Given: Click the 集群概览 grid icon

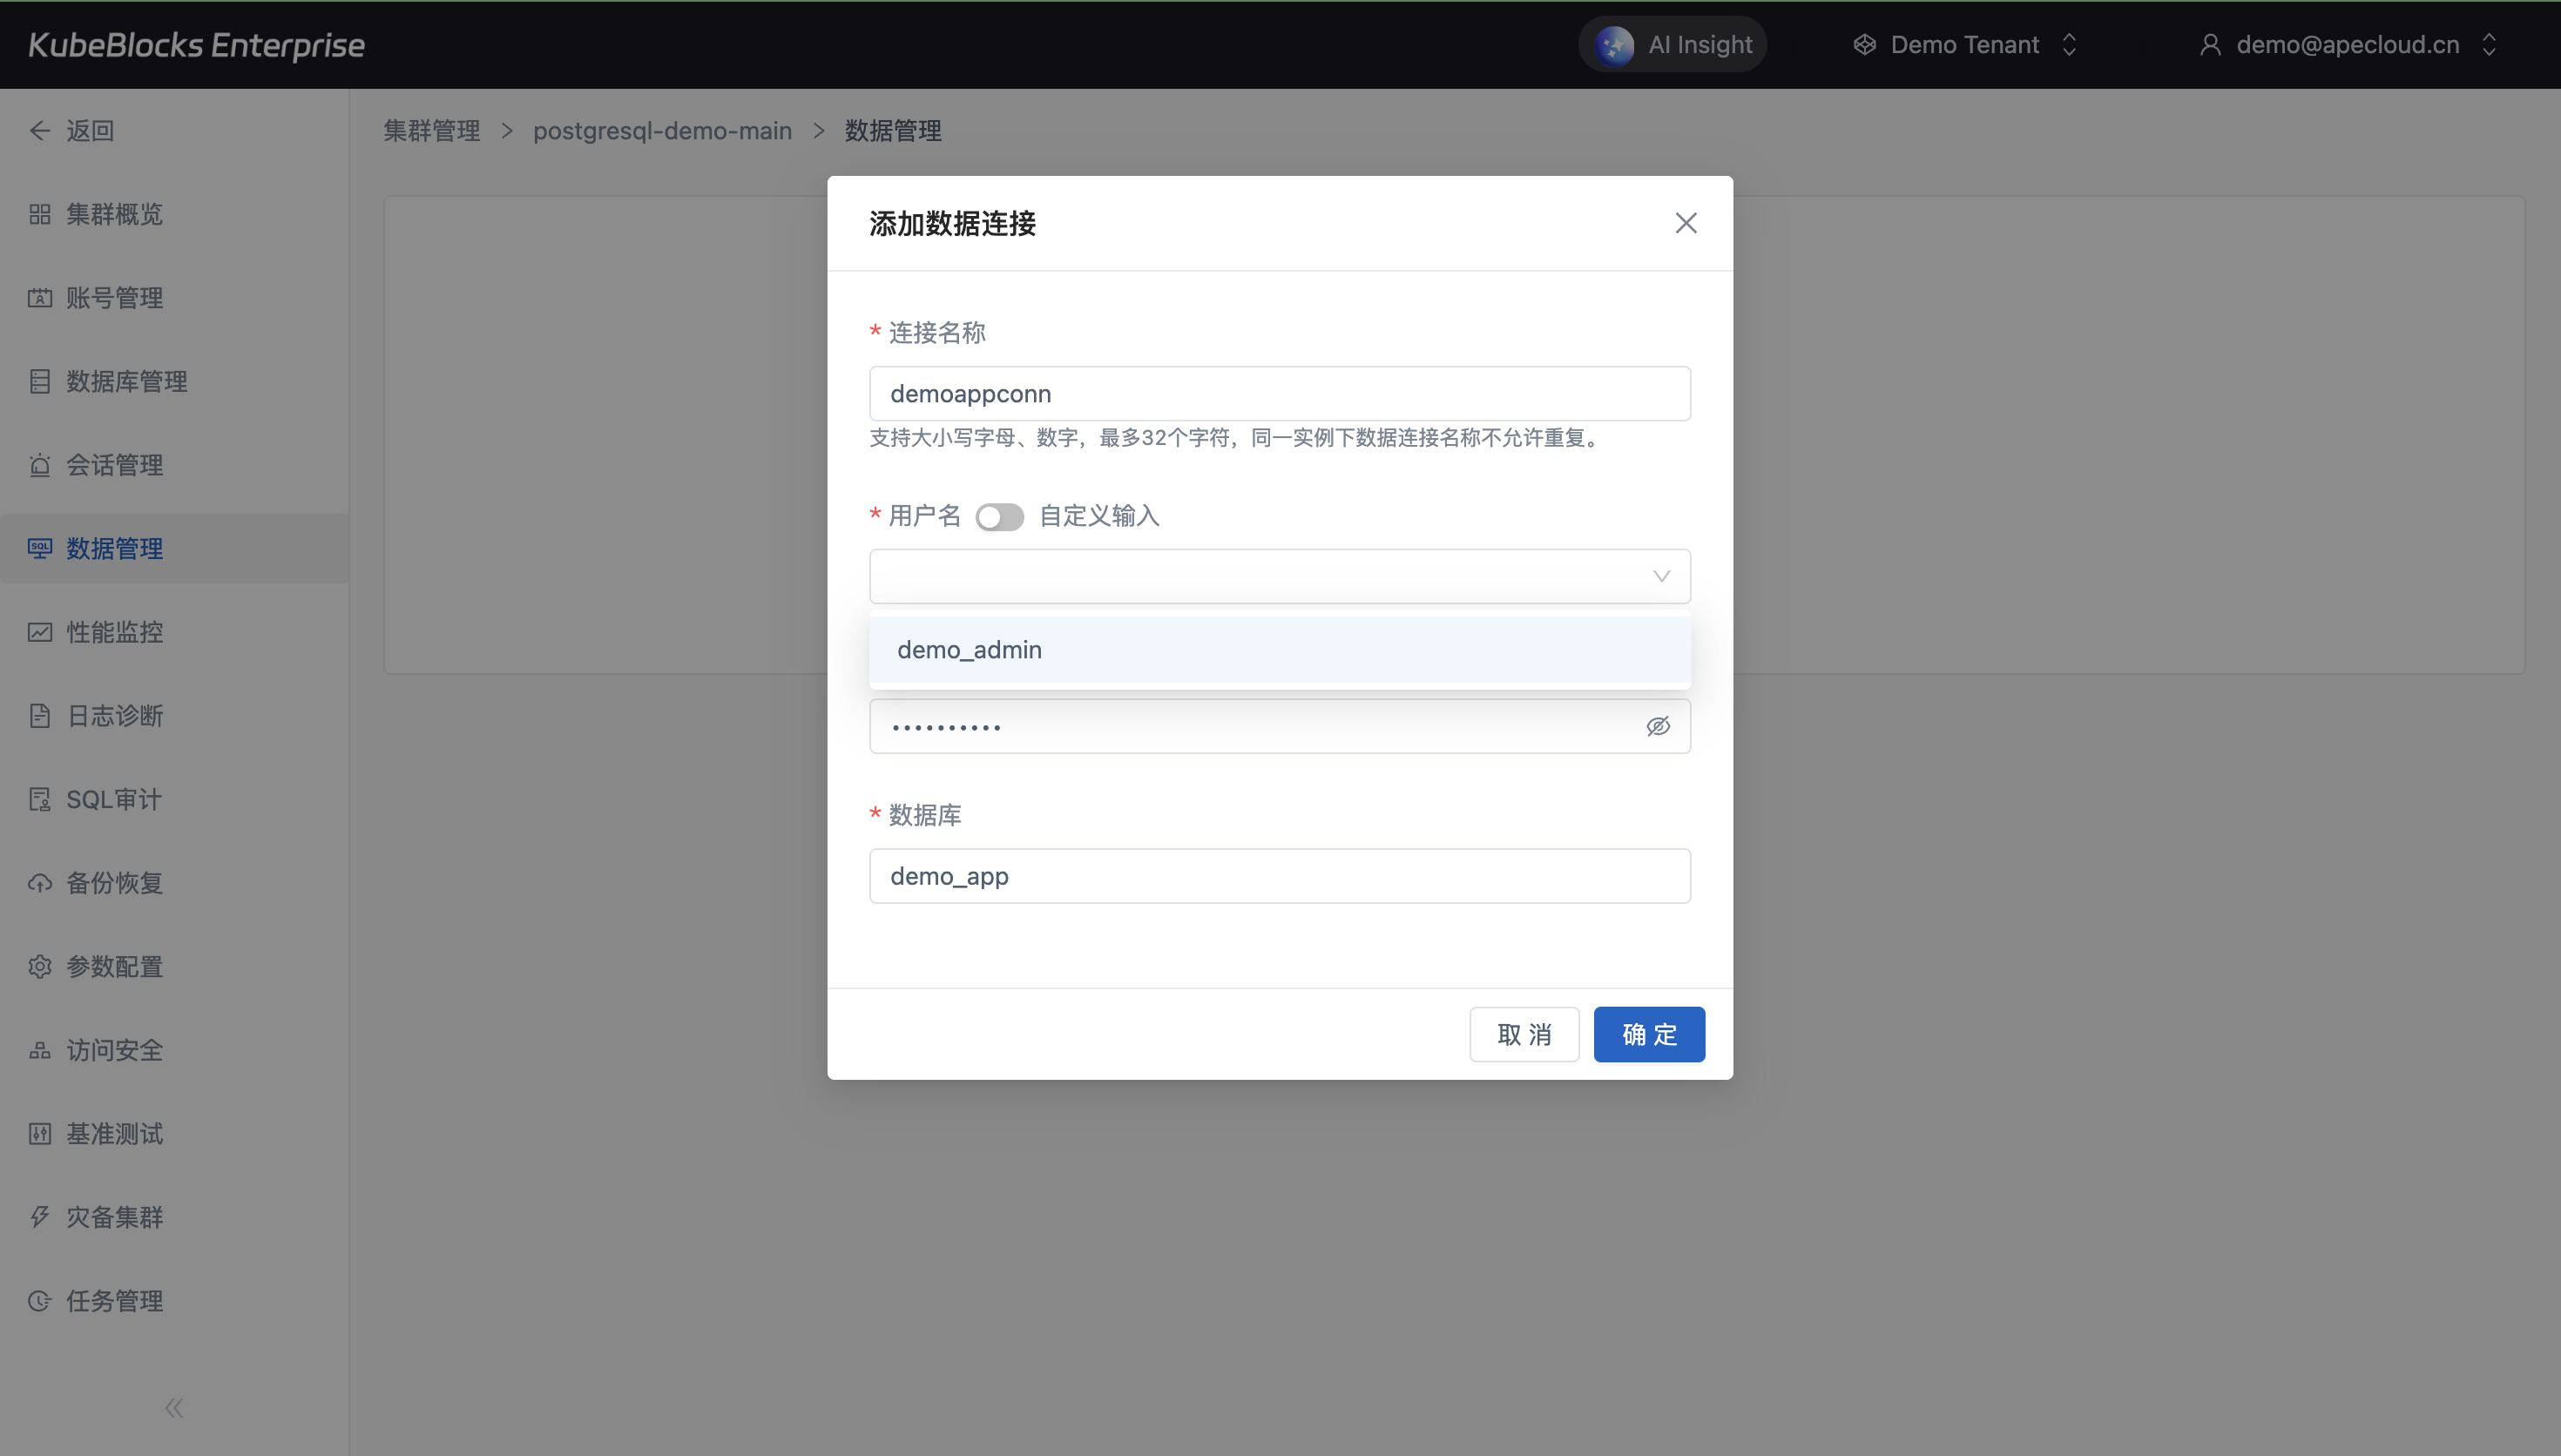Looking at the screenshot, I should [40, 214].
